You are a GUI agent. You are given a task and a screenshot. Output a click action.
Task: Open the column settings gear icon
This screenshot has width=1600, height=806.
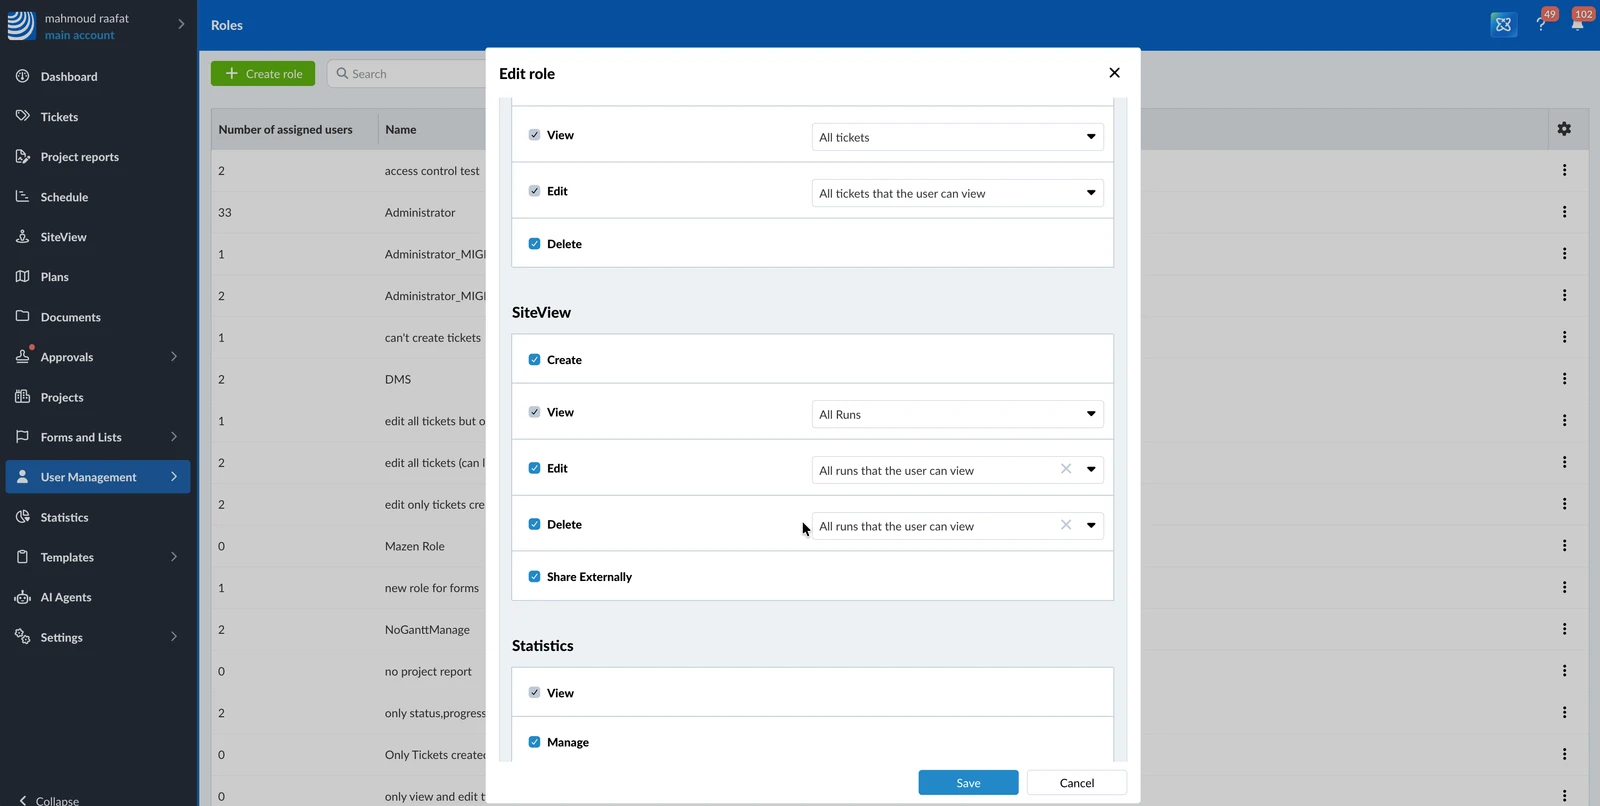1564,129
